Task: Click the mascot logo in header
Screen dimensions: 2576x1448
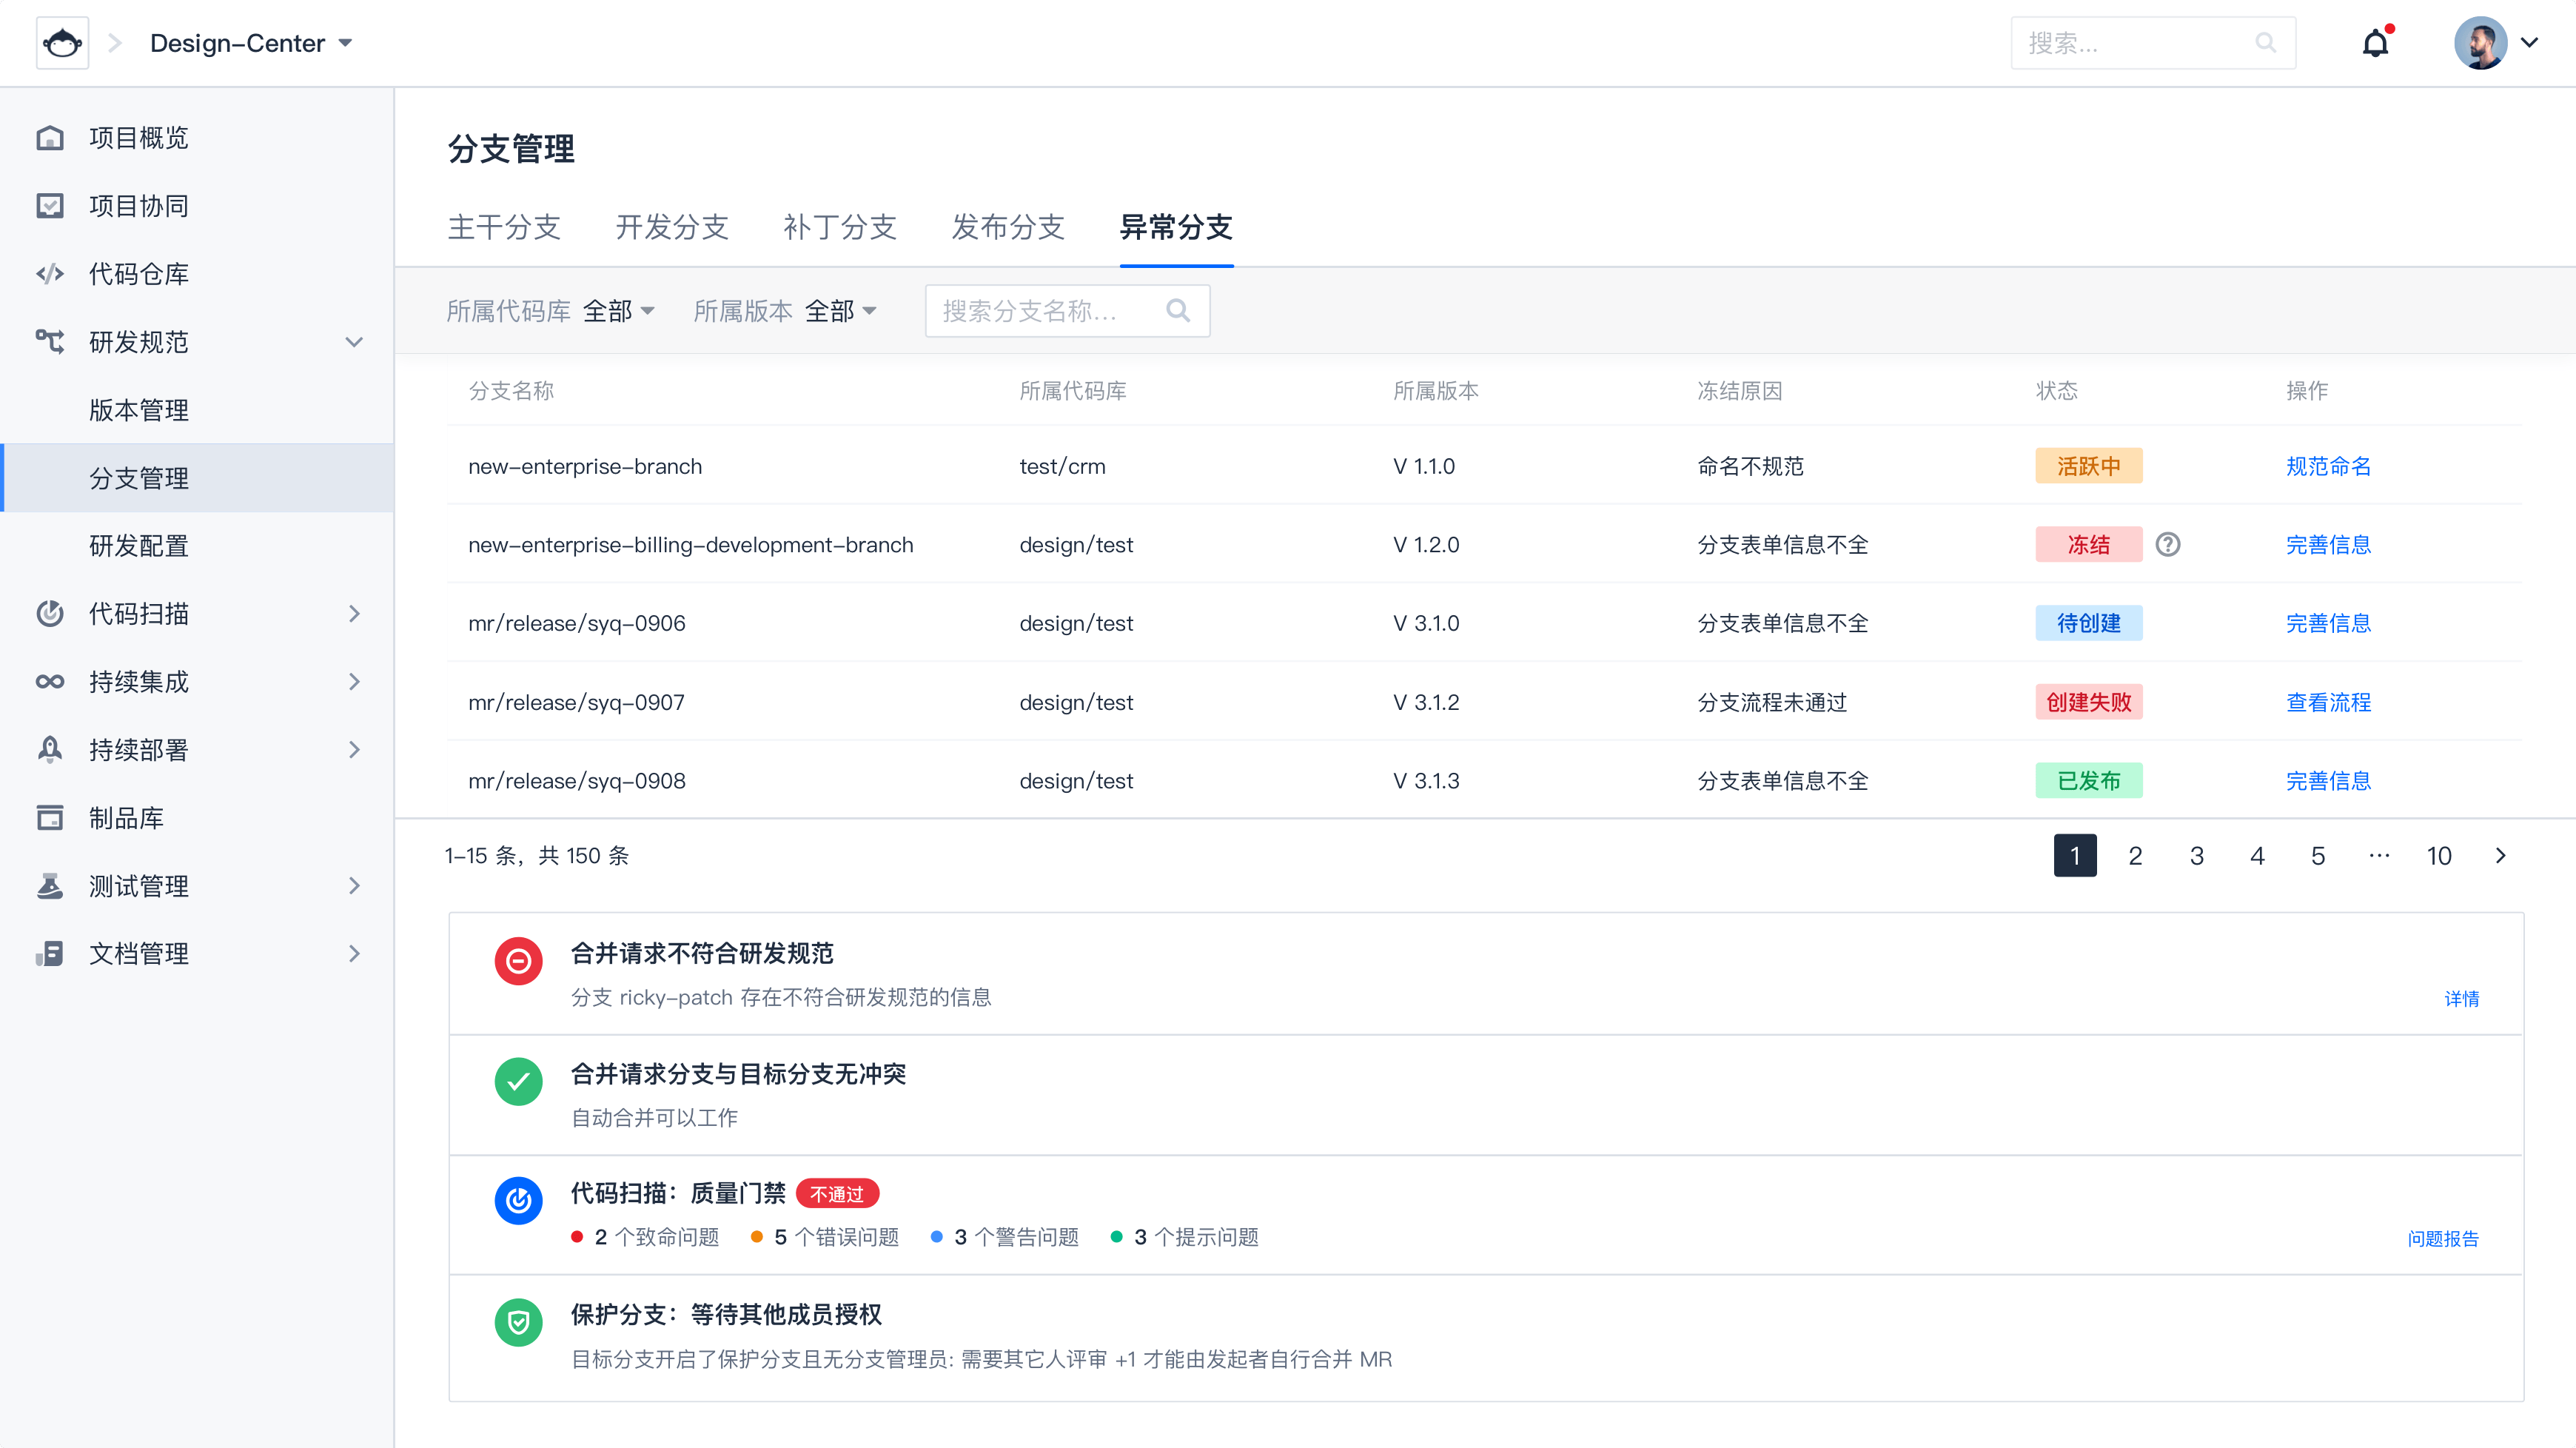Action: 62,43
